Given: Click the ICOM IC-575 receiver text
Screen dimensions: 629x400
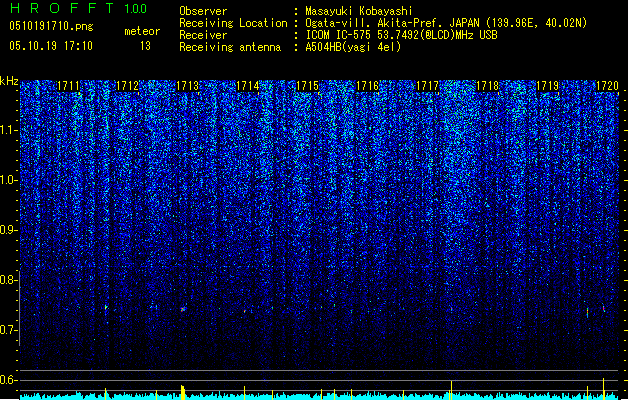Looking at the screenshot, I should pyautogui.click(x=401, y=35).
